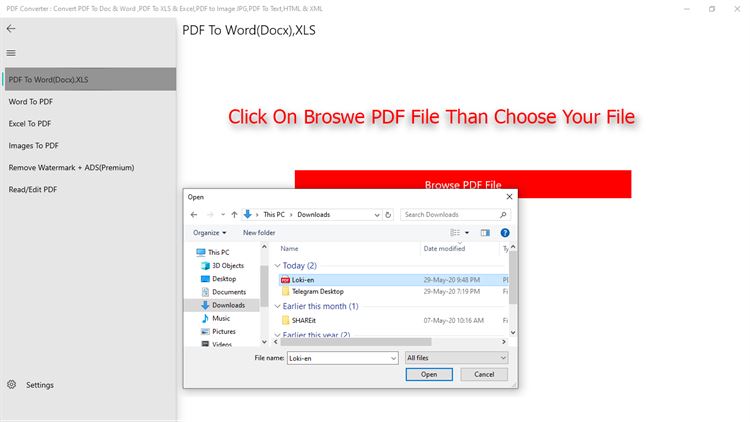This screenshot has width=750, height=422.
Task: Select This PC in navigation tree
Action: click(x=213, y=252)
